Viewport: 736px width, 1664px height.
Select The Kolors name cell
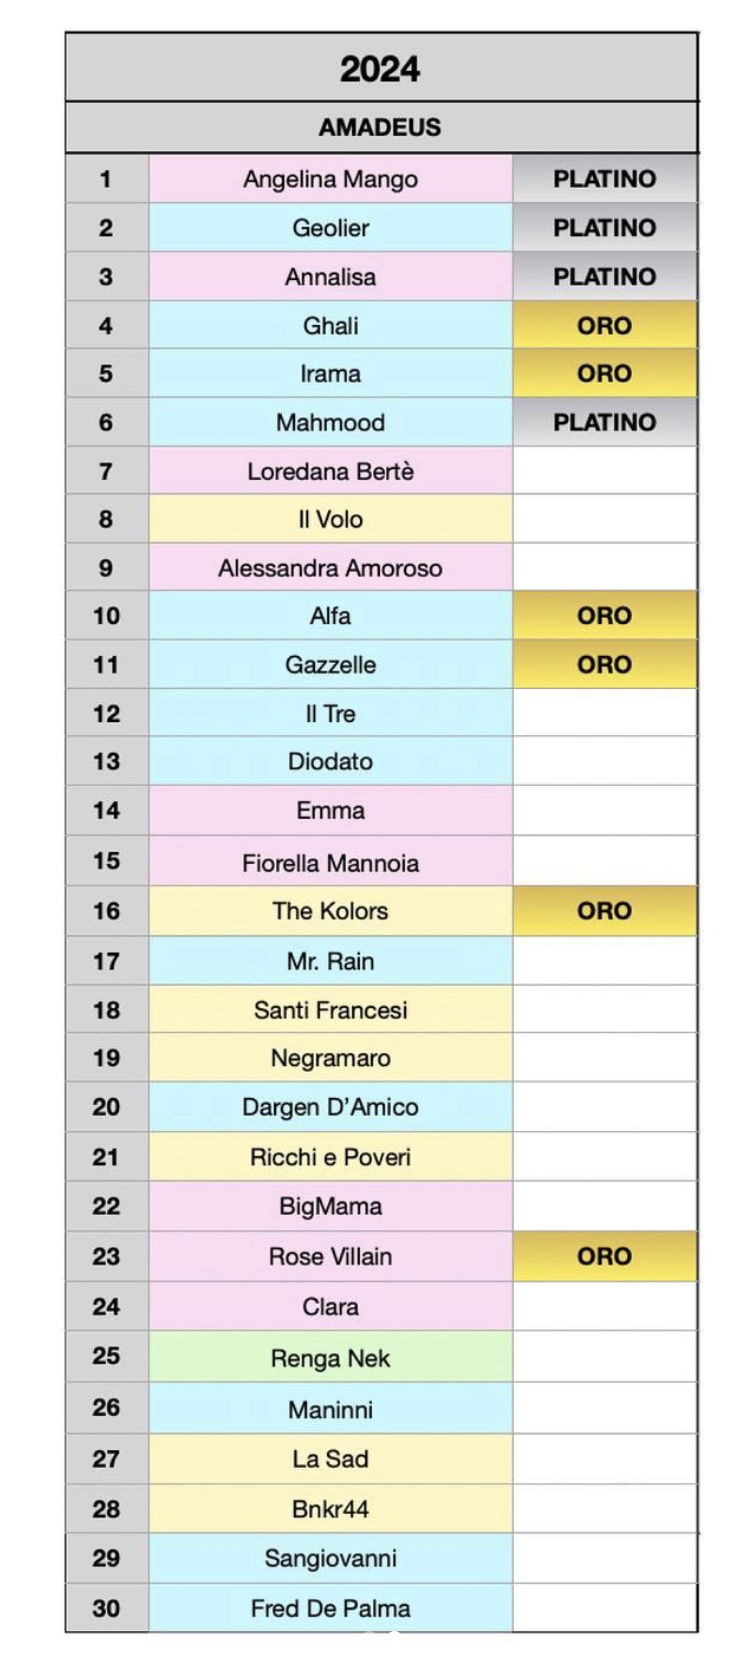pyautogui.click(x=331, y=911)
